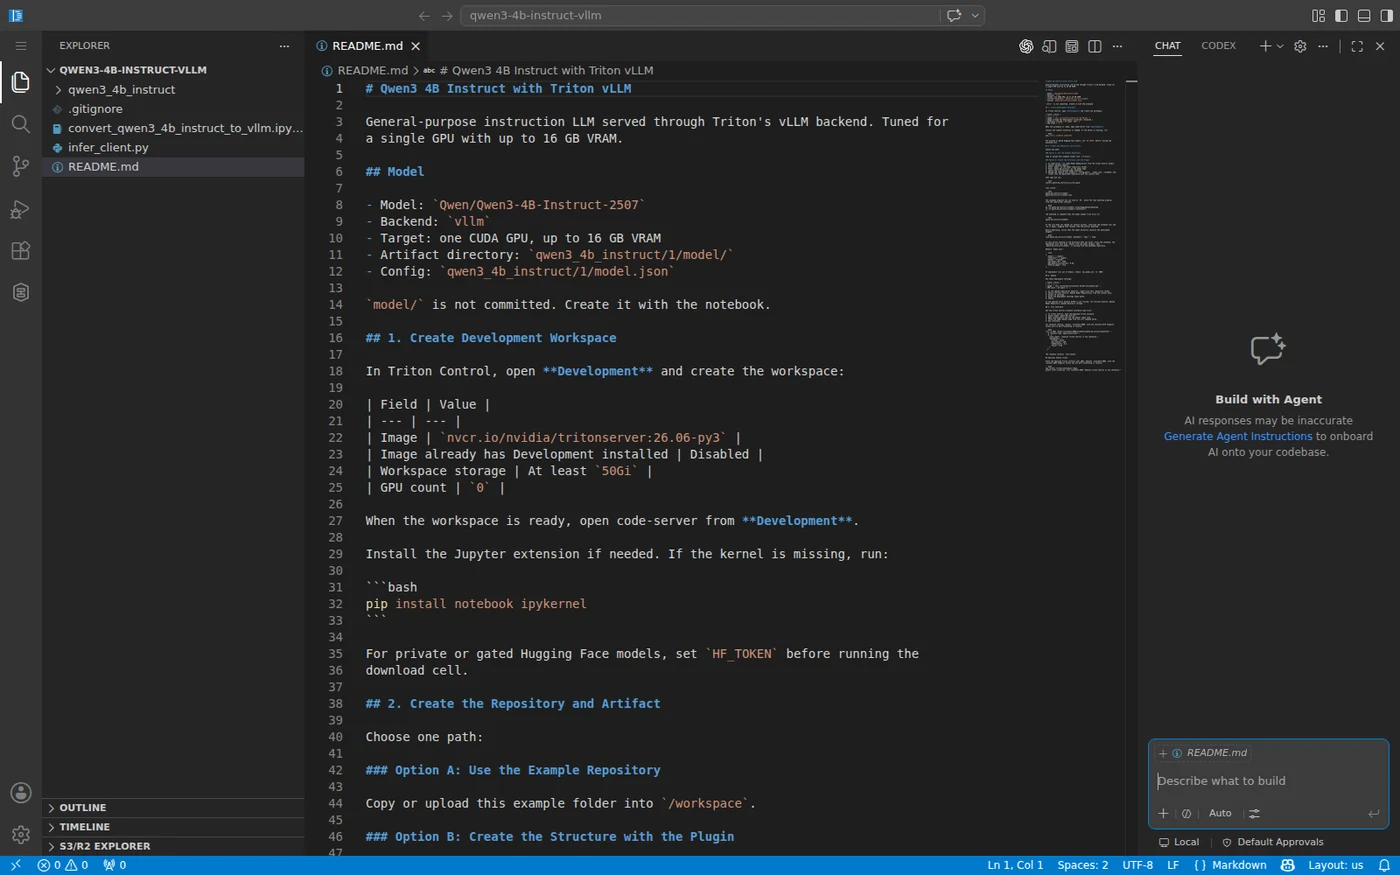Open Explorer views ellipsis menu
This screenshot has width=1400, height=875.
click(284, 46)
